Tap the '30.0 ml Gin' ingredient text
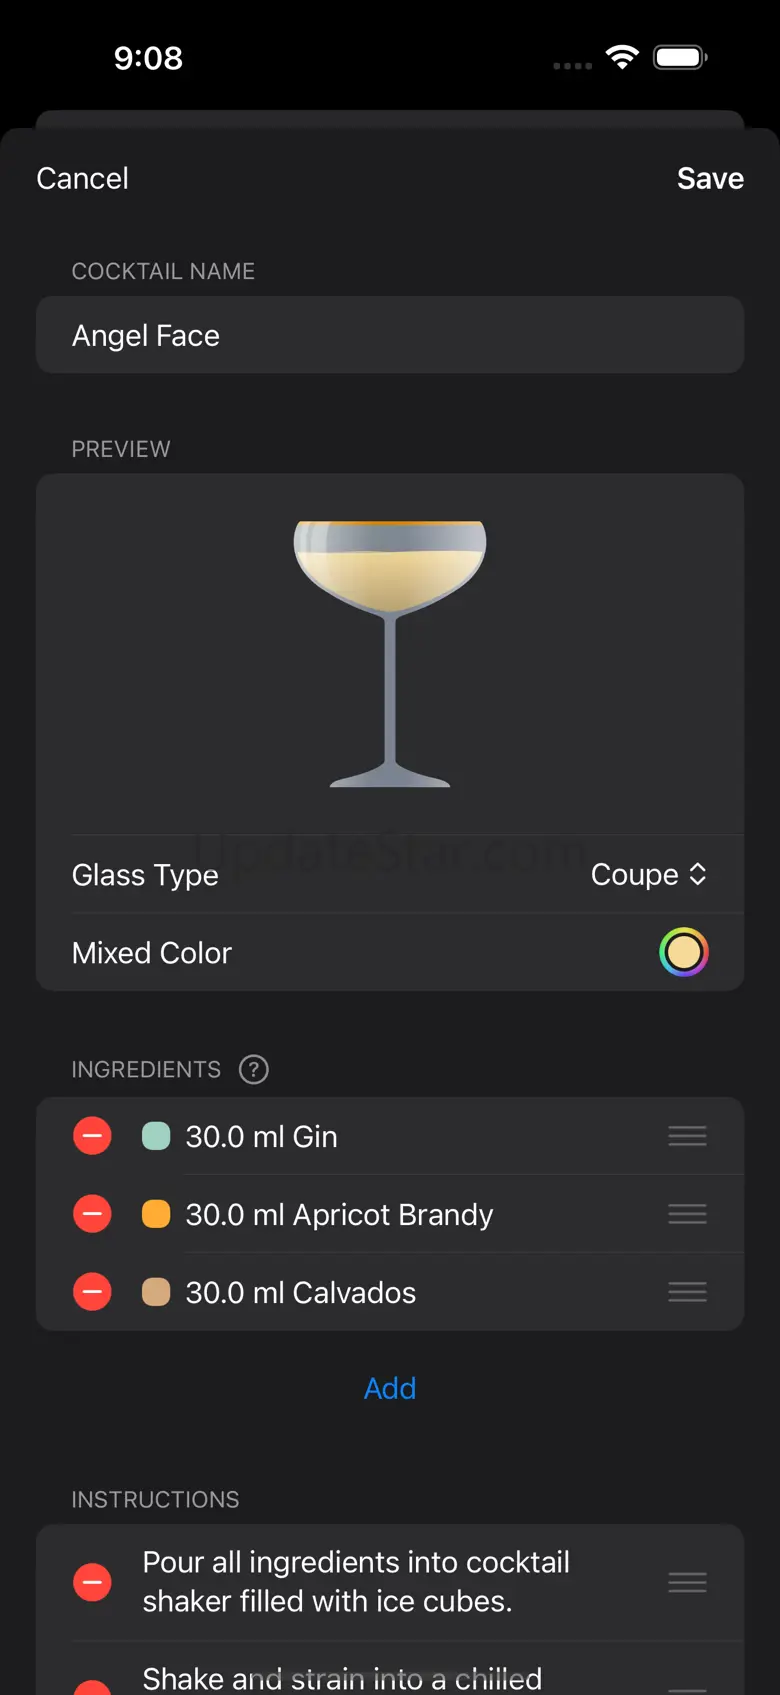 point(262,1136)
